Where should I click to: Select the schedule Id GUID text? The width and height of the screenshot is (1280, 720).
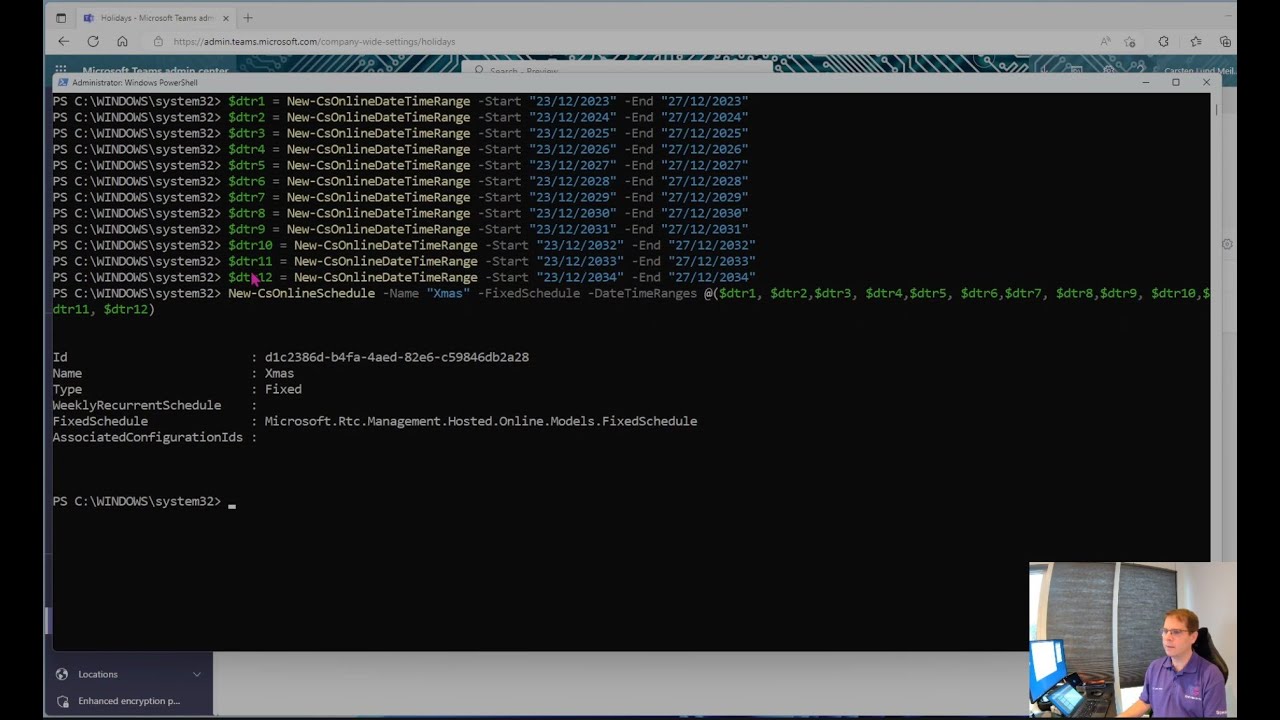[397, 357]
